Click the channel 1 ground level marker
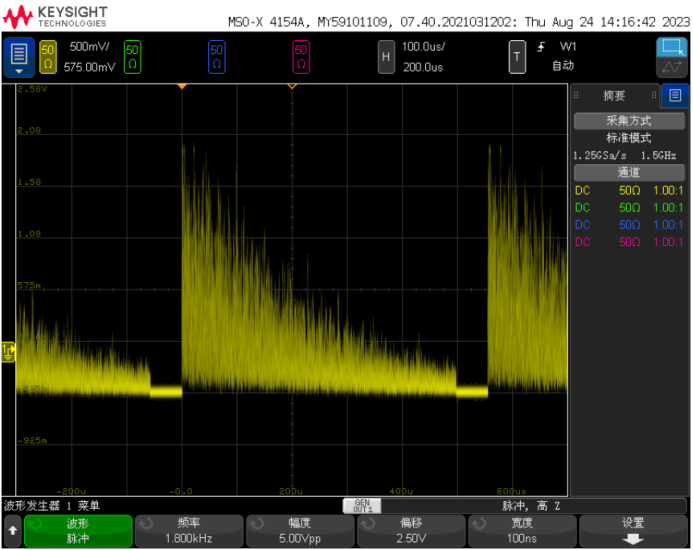This screenshot has height=550, width=693. (x=9, y=349)
